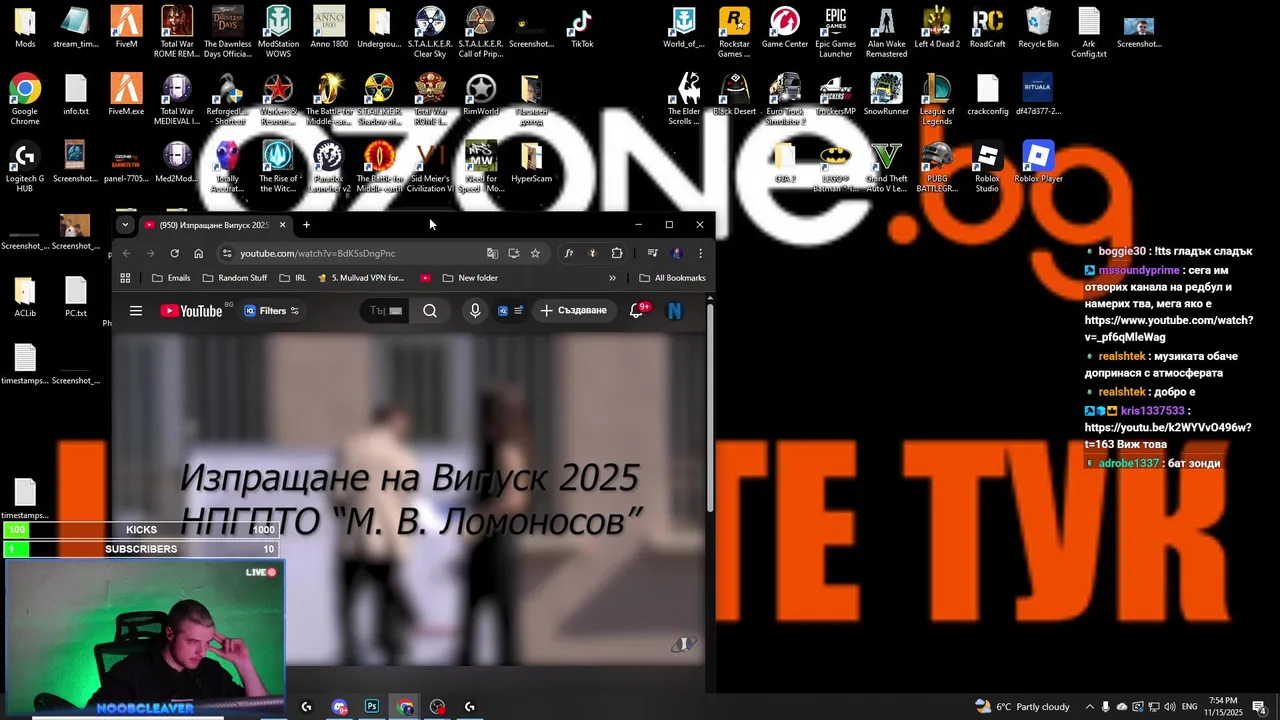Translate this page icon in address bar
This screenshot has height=720, width=1280.
click(x=492, y=253)
